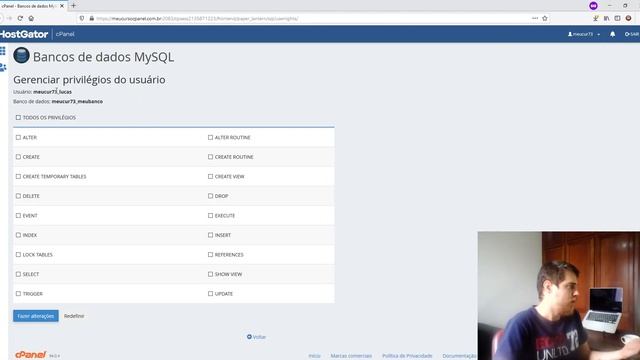Image resolution: width=640 pixels, height=360 pixels.
Task: Check the SELECT privilege box
Action: [18, 274]
